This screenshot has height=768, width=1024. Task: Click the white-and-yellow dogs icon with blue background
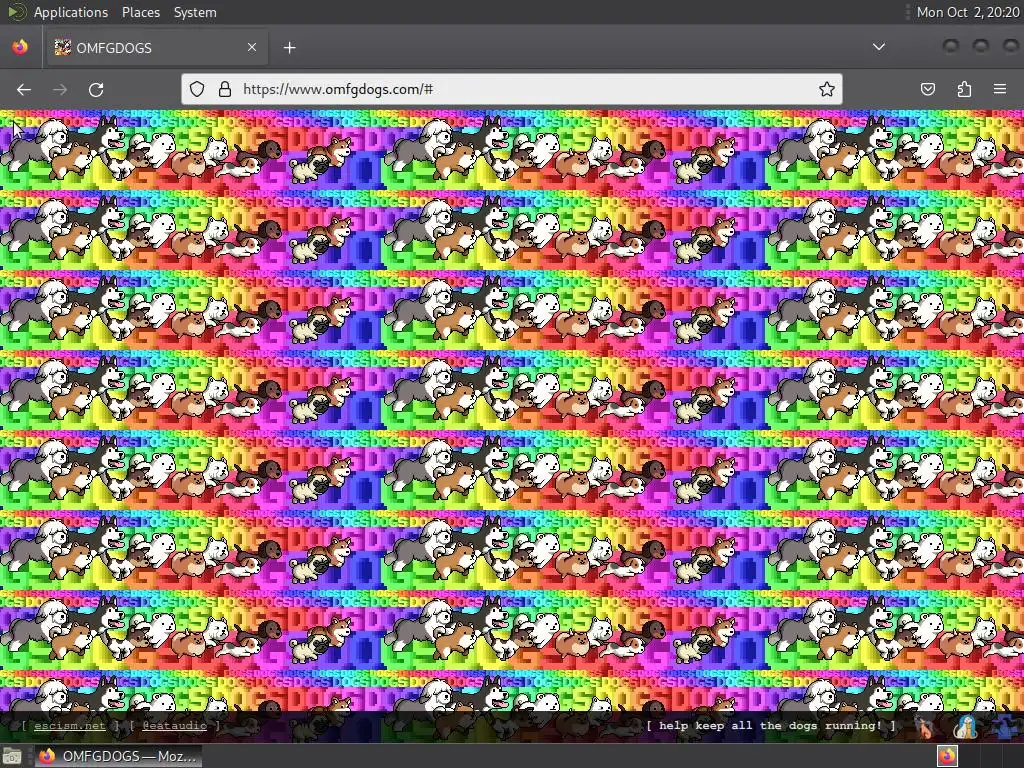965,727
